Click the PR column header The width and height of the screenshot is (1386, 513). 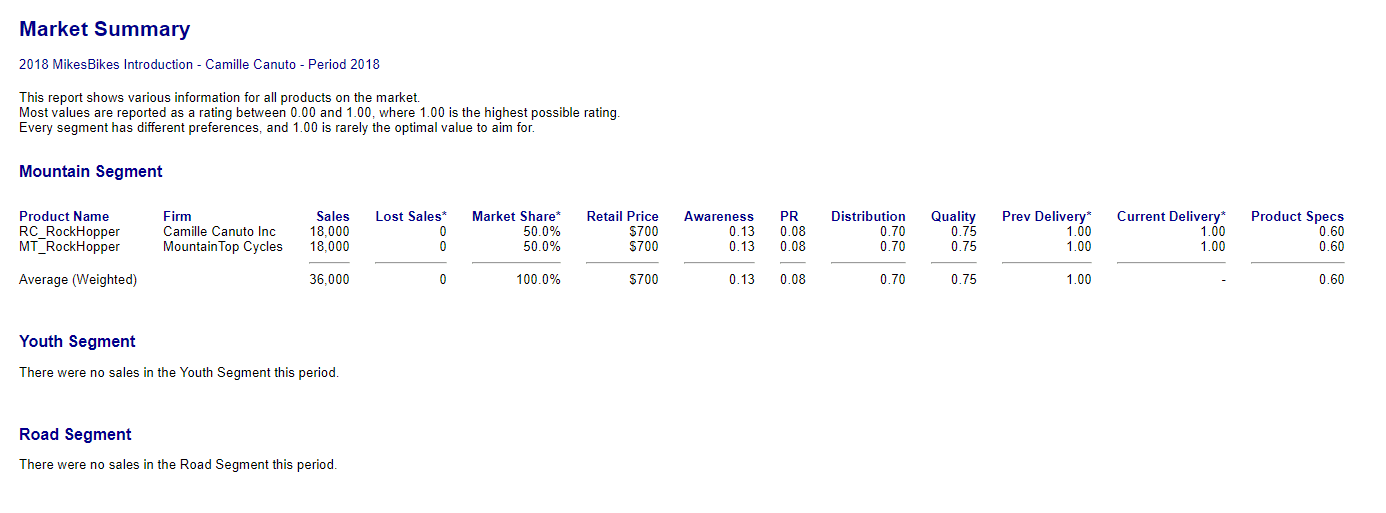point(789,216)
